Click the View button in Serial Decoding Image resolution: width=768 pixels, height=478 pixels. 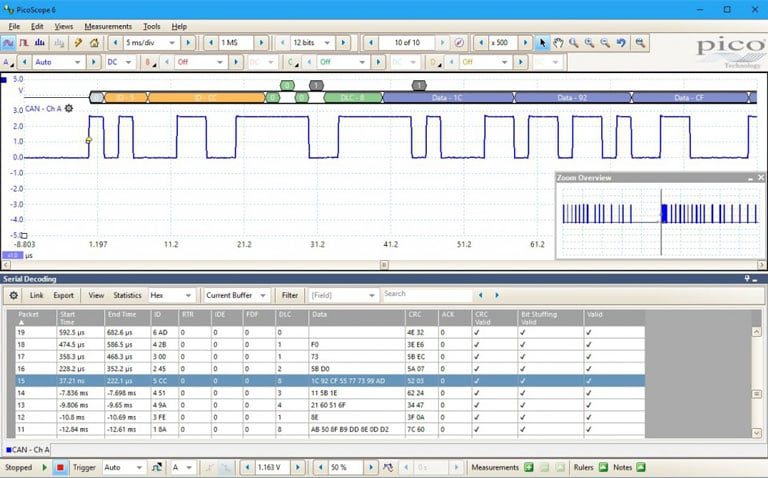tap(96, 295)
